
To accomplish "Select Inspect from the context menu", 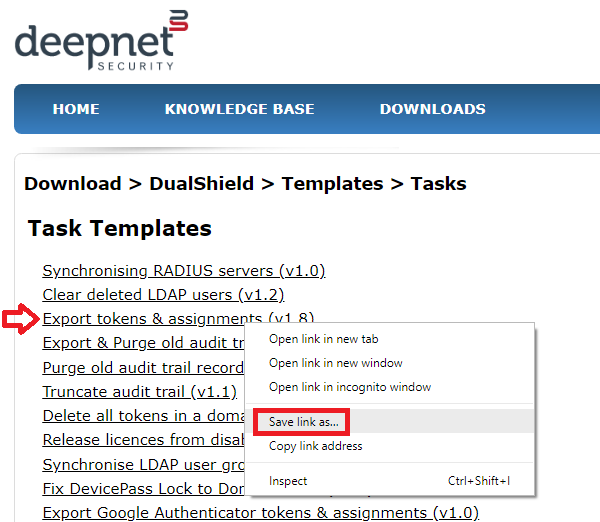I will tap(390, 481).
